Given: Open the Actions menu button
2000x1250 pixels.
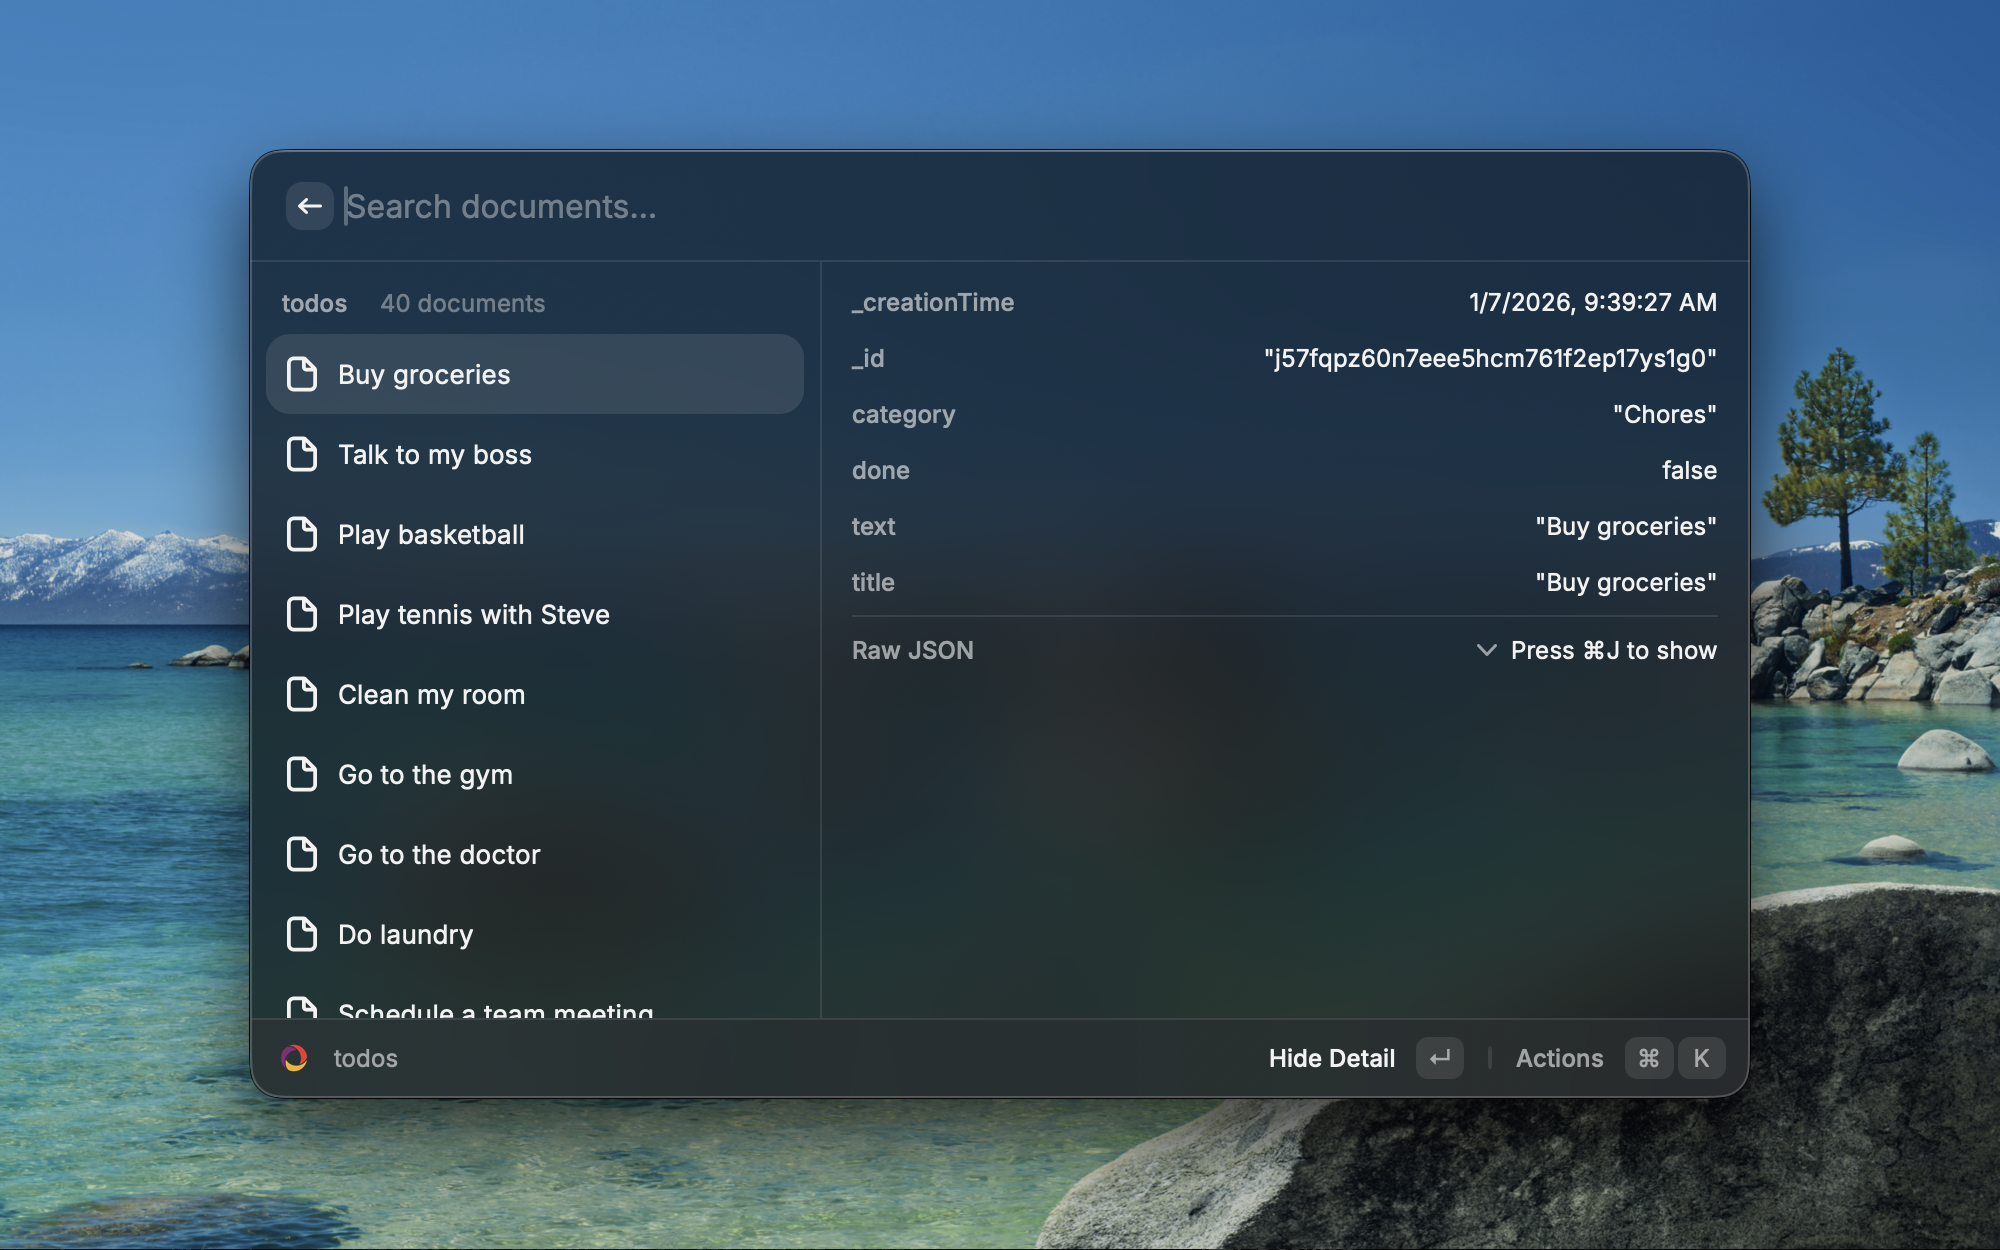Looking at the screenshot, I should tap(1558, 1058).
